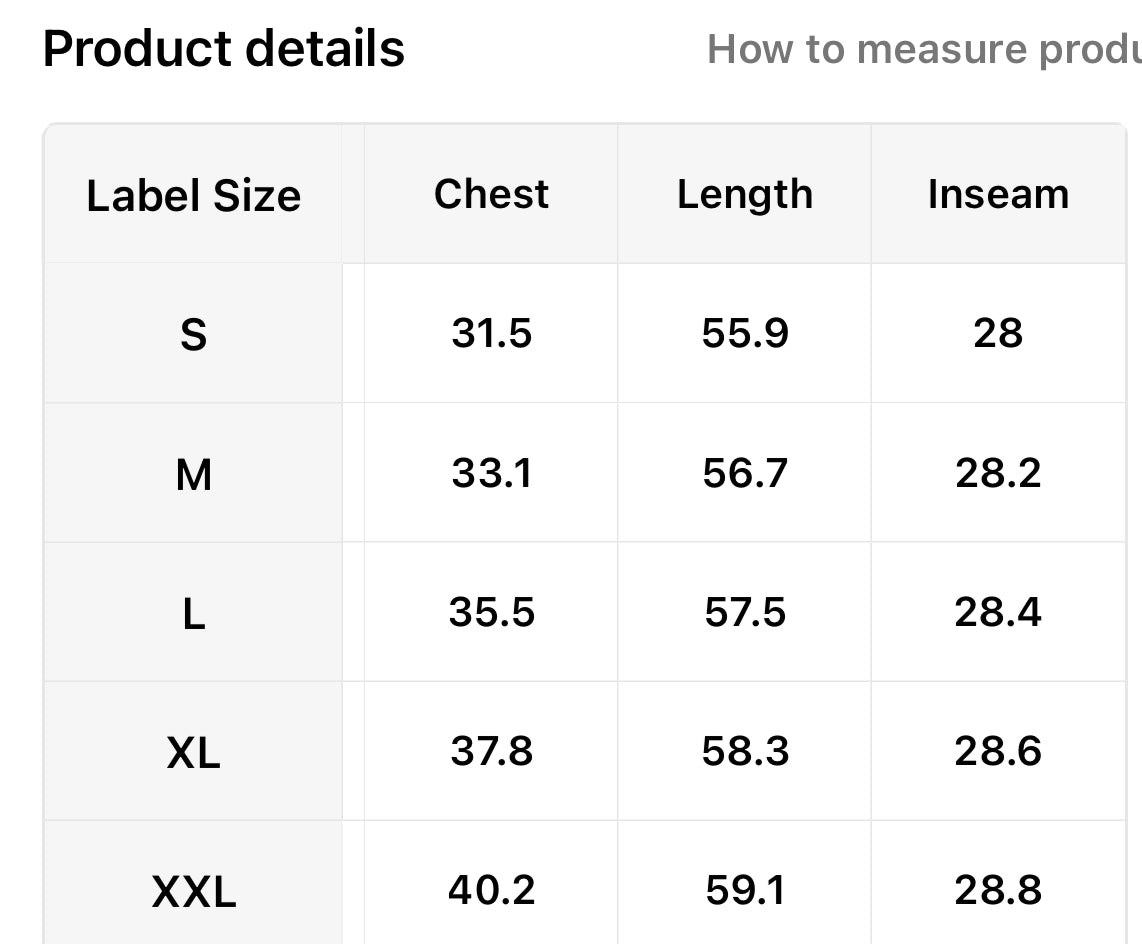The image size is (1142, 944).
Task: Select the M size row label
Action: tap(193, 474)
